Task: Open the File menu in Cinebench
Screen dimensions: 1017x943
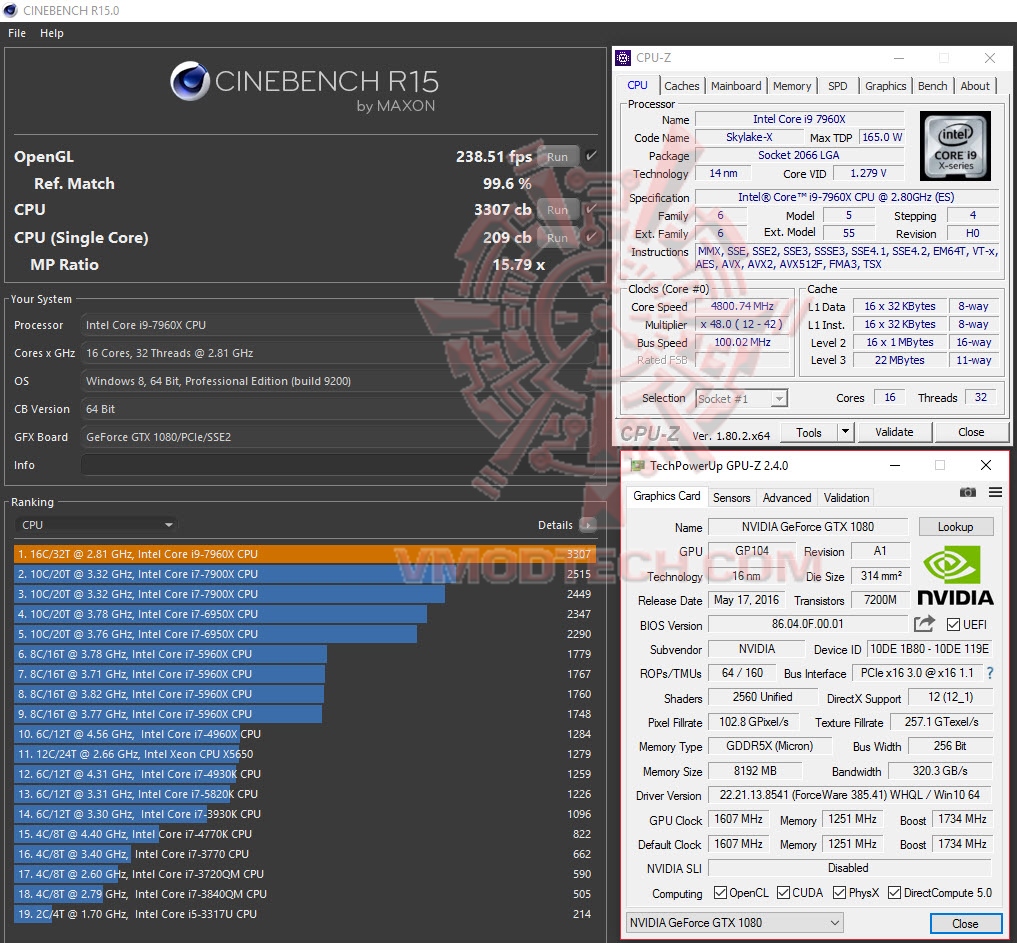Action: click(x=16, y=32)
